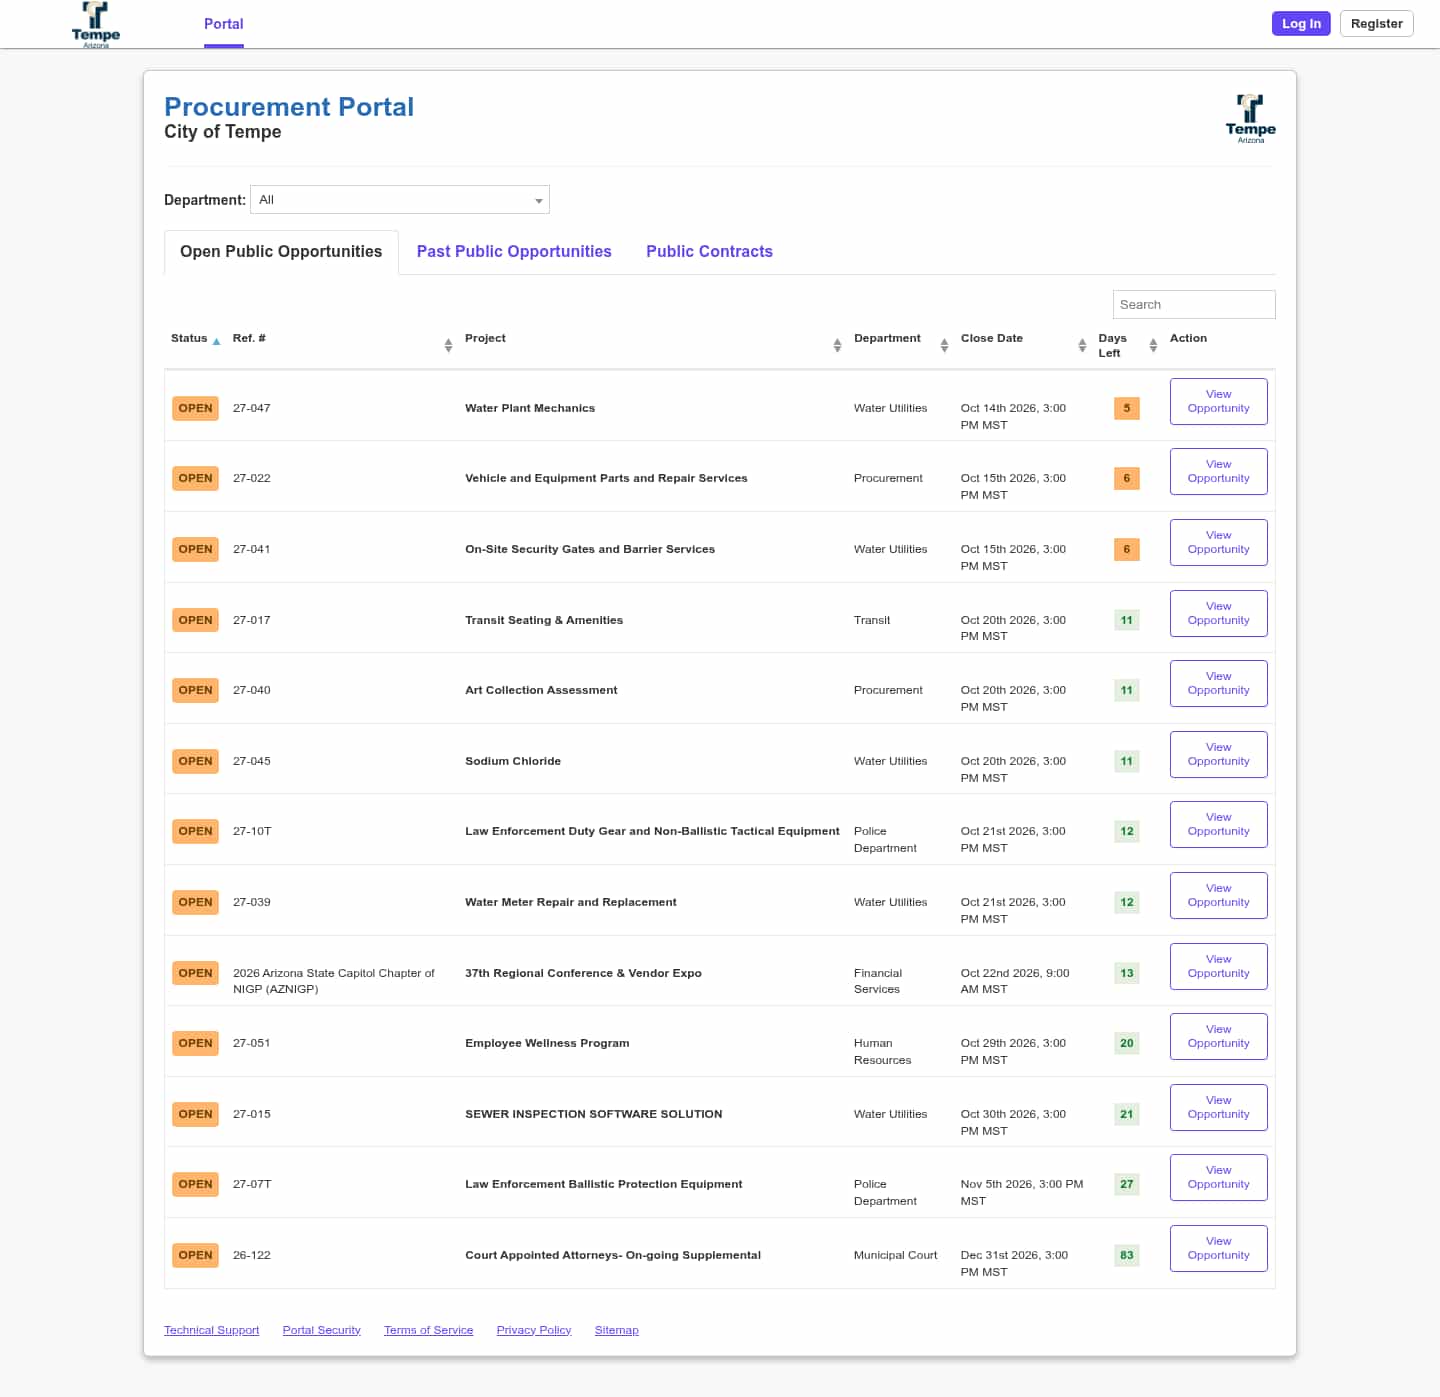
Task: Sort by Close Date column sort arrows
Action: pyautogui.click(x=1082, y=345)
